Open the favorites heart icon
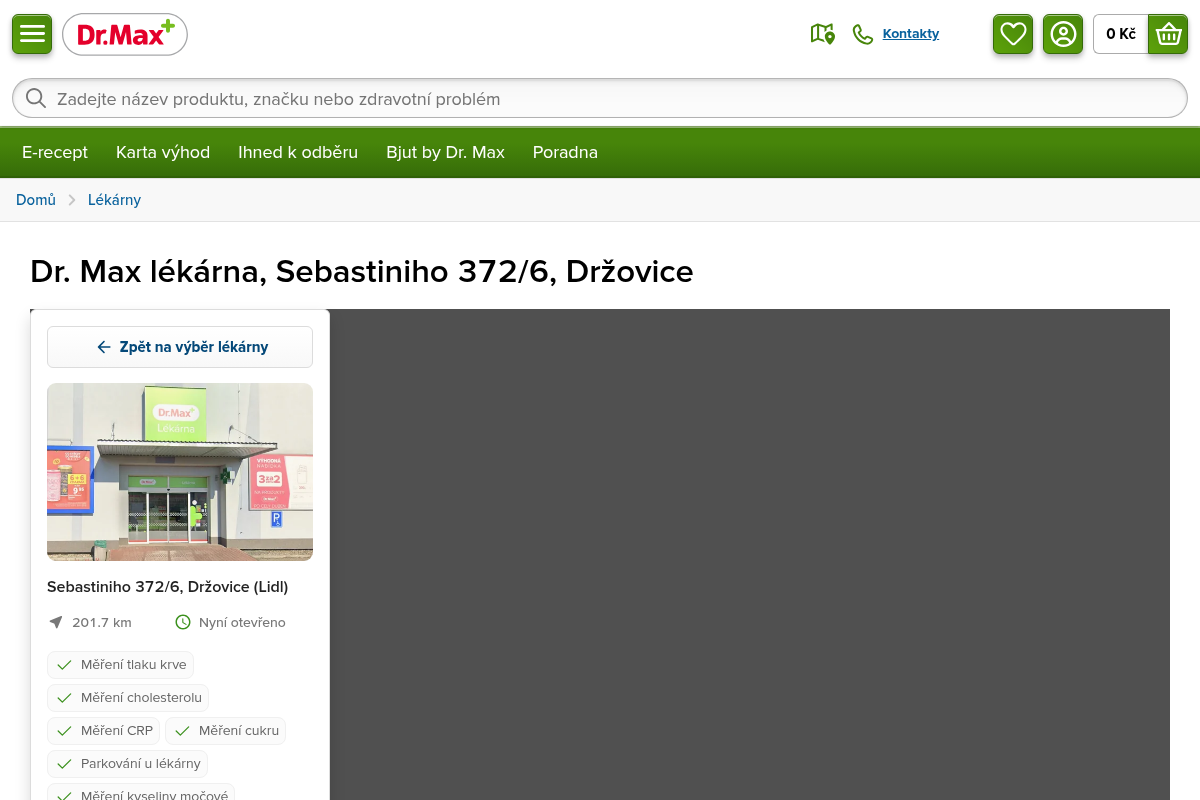The image size is (1200, 800). click(x=1013, y=34)
